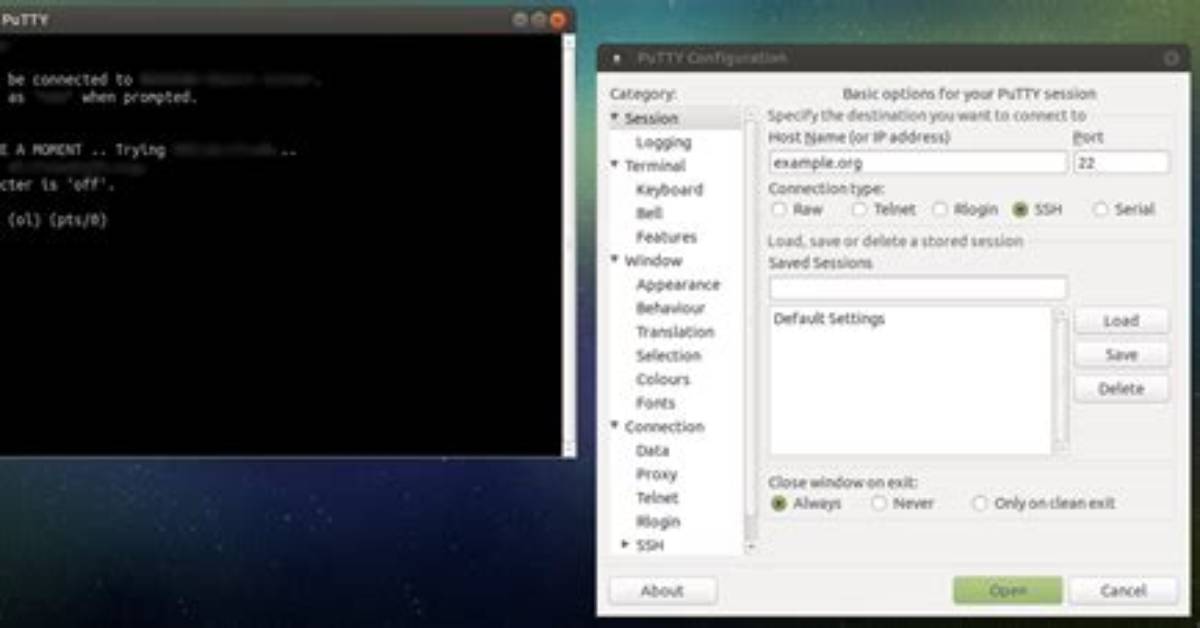Open the Data settings
This screenshot has width=1200, height=628.
coord(652,451)
